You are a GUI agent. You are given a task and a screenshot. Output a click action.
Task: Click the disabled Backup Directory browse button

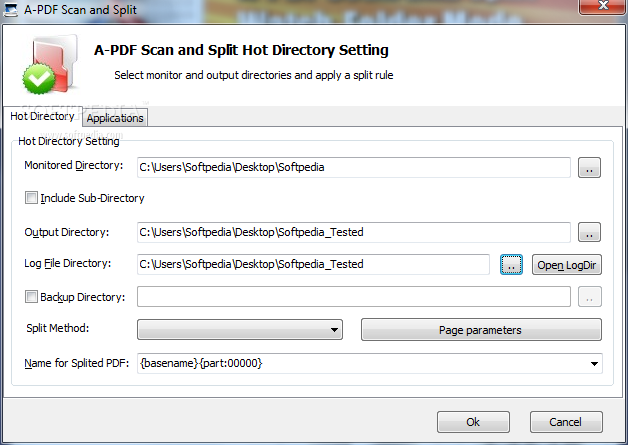tap(590, 297)
